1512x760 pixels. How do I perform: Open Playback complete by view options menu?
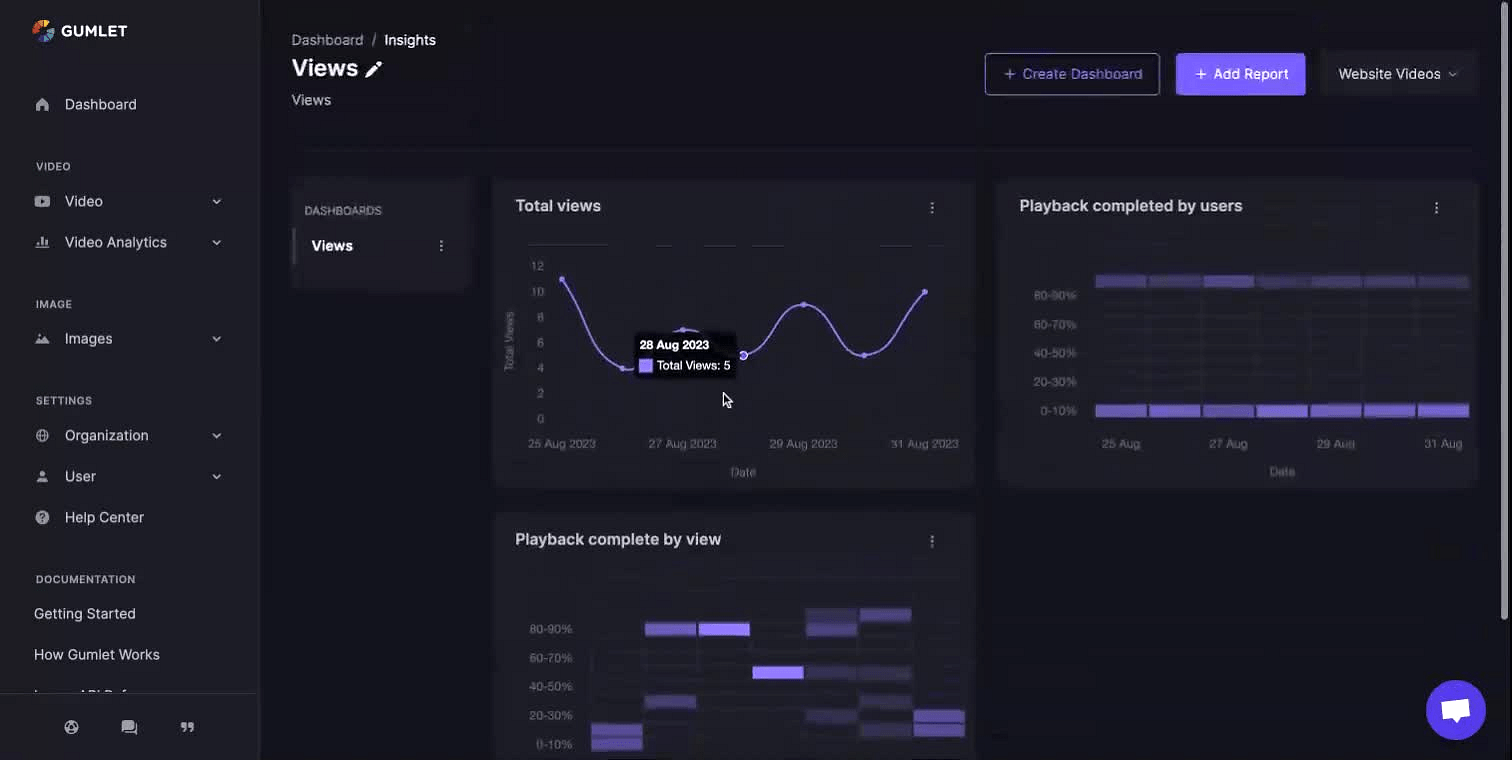pyautogui.click(x=932, y=541)
